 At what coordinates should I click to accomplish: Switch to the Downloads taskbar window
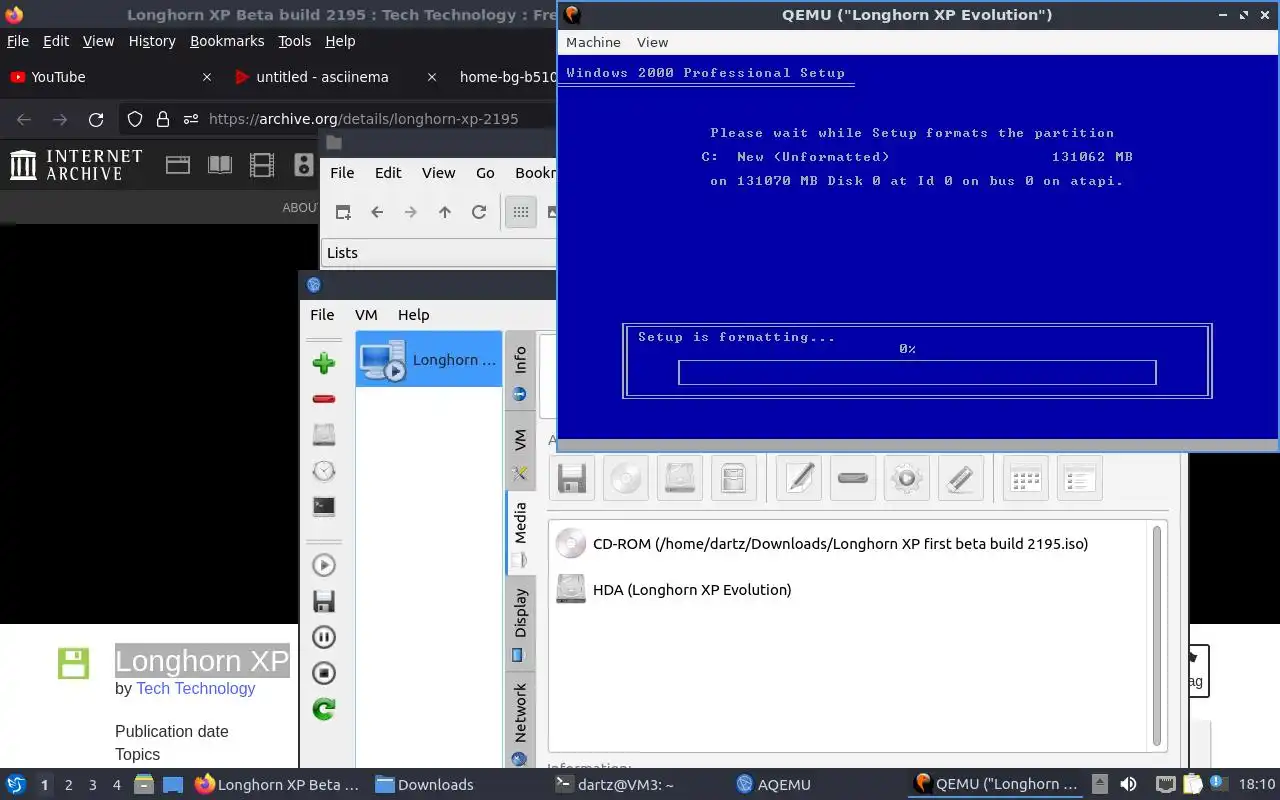pos(425,785)
